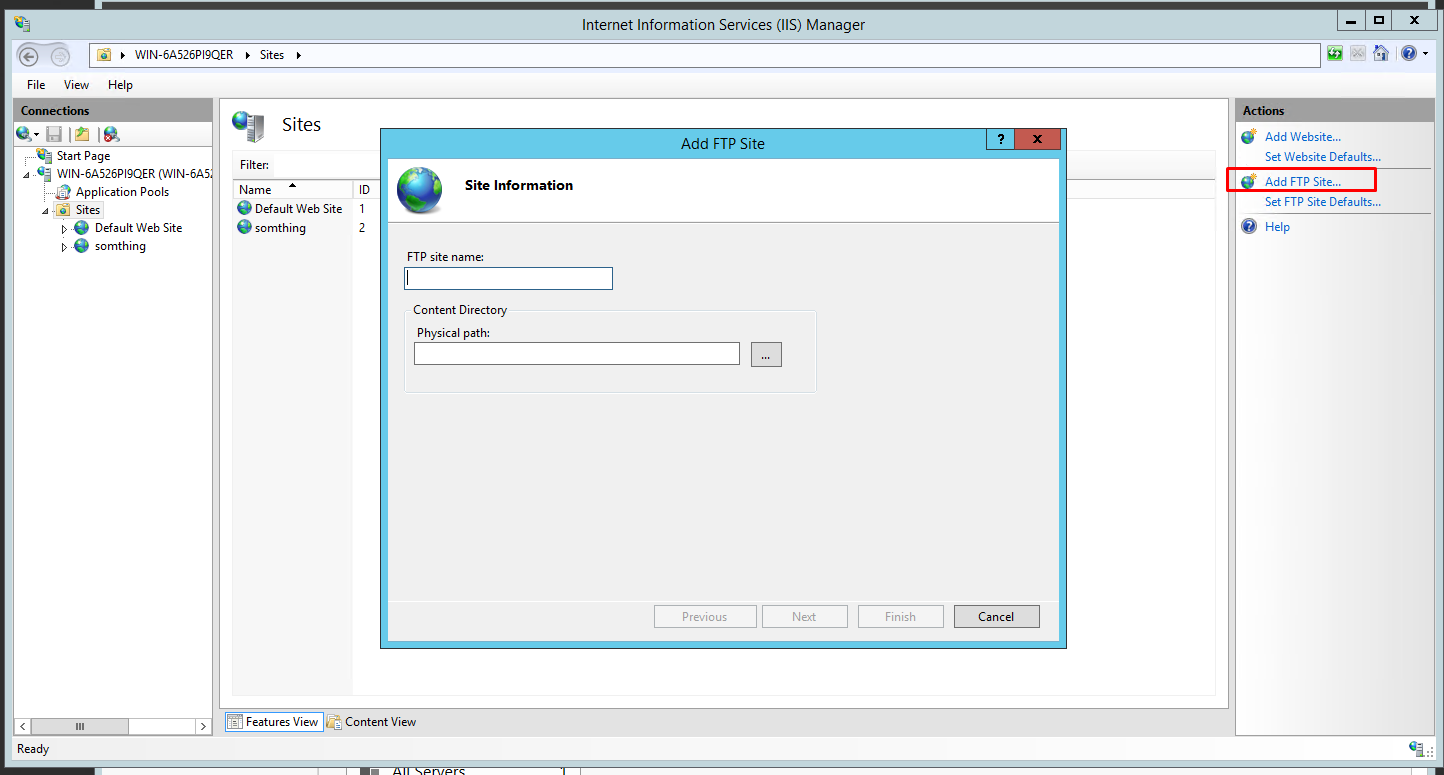Open the breadcrumb arrow after Sites
Screen dimensions: 1444x775
[298, 55]
